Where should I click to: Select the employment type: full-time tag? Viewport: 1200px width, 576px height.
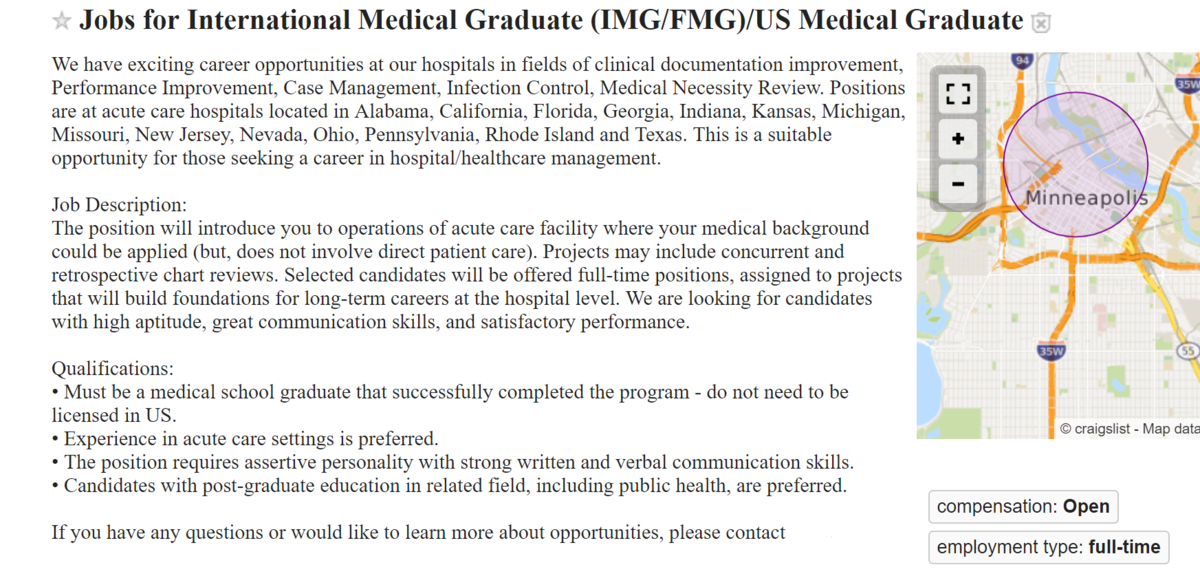(1048, 547)
